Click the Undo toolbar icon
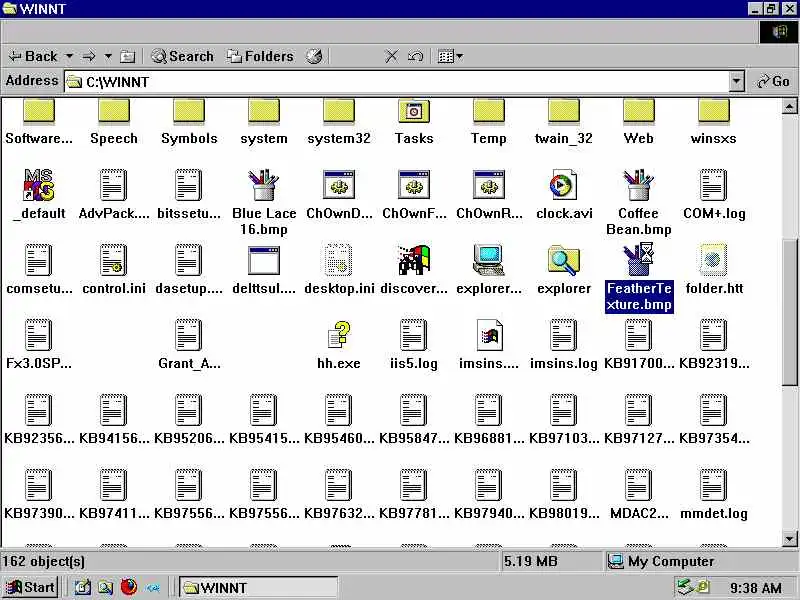This screenshot has width=800, height=600. pos(415,56)
